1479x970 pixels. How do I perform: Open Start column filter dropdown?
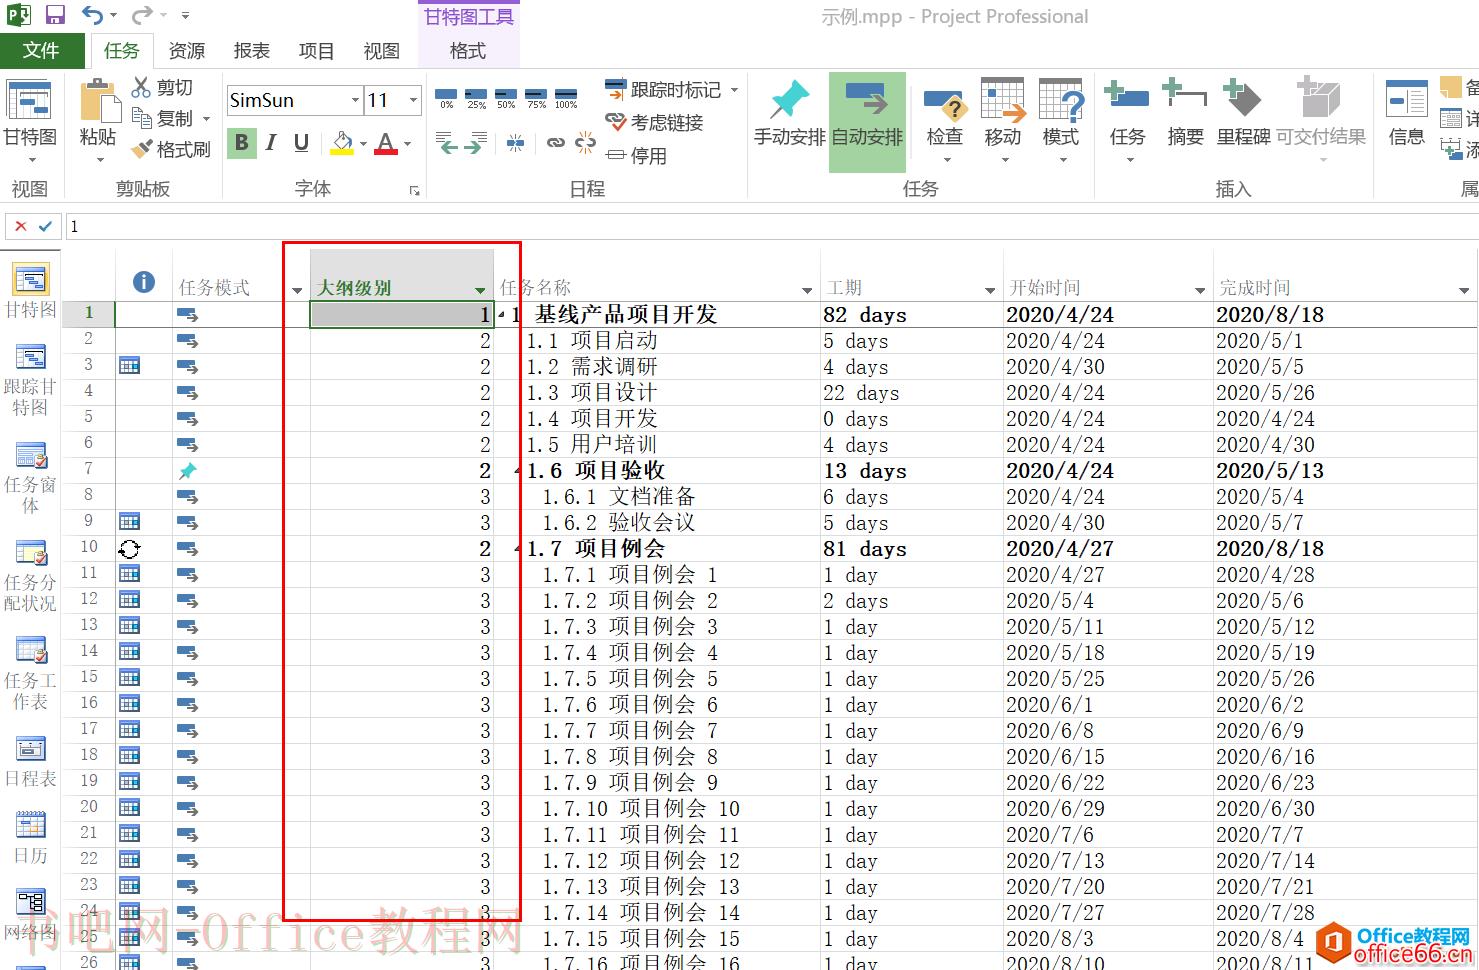point(1200,290)
